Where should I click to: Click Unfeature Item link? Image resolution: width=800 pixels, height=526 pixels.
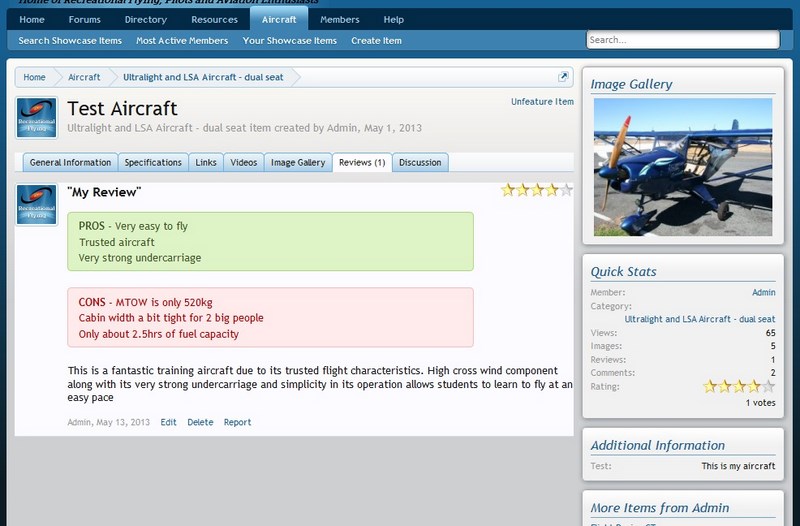[x=542, y=102]
